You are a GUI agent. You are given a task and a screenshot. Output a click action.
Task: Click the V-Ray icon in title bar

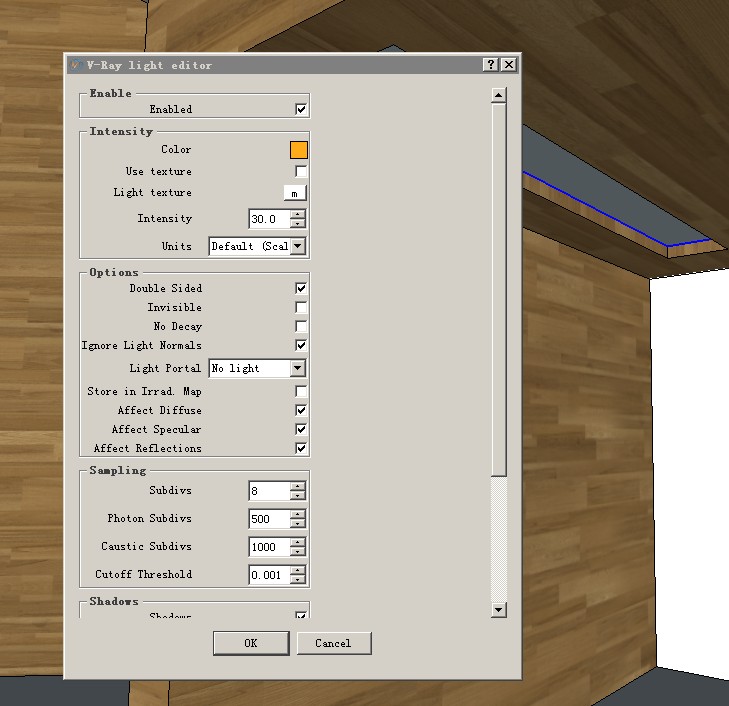click(x=75, y=65)
